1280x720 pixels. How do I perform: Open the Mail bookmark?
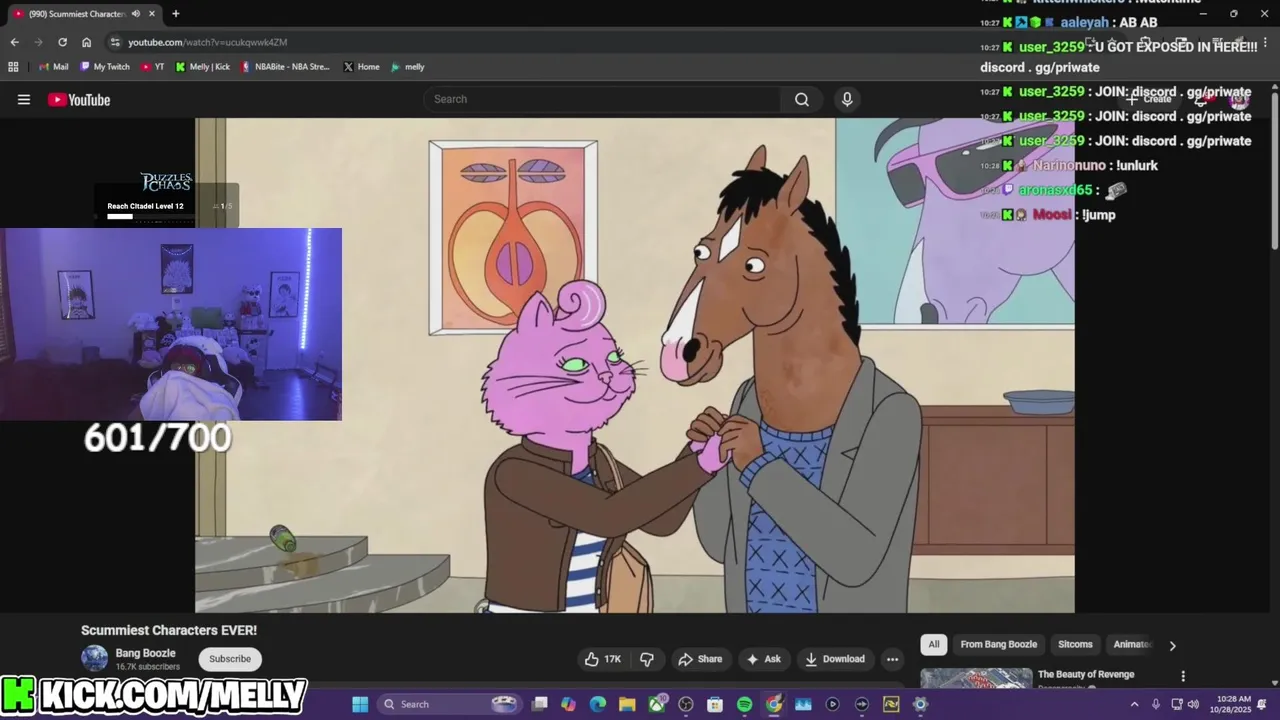(x=53, y=67)
